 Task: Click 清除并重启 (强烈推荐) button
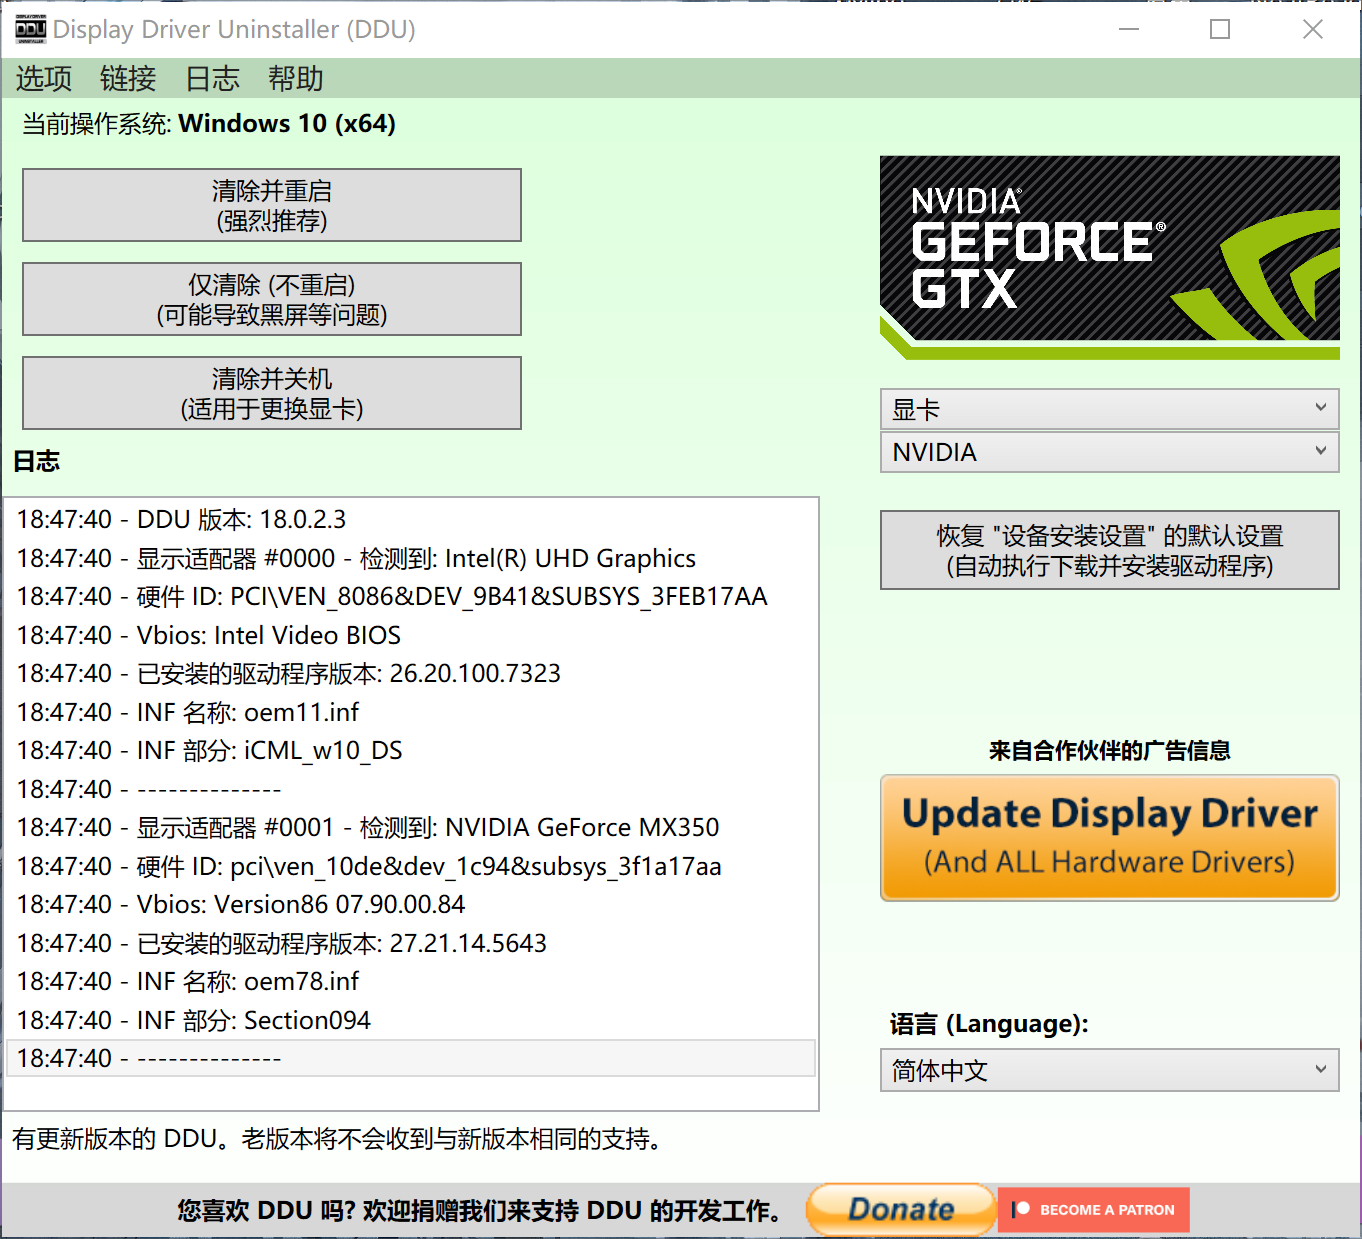click(272, 205)
